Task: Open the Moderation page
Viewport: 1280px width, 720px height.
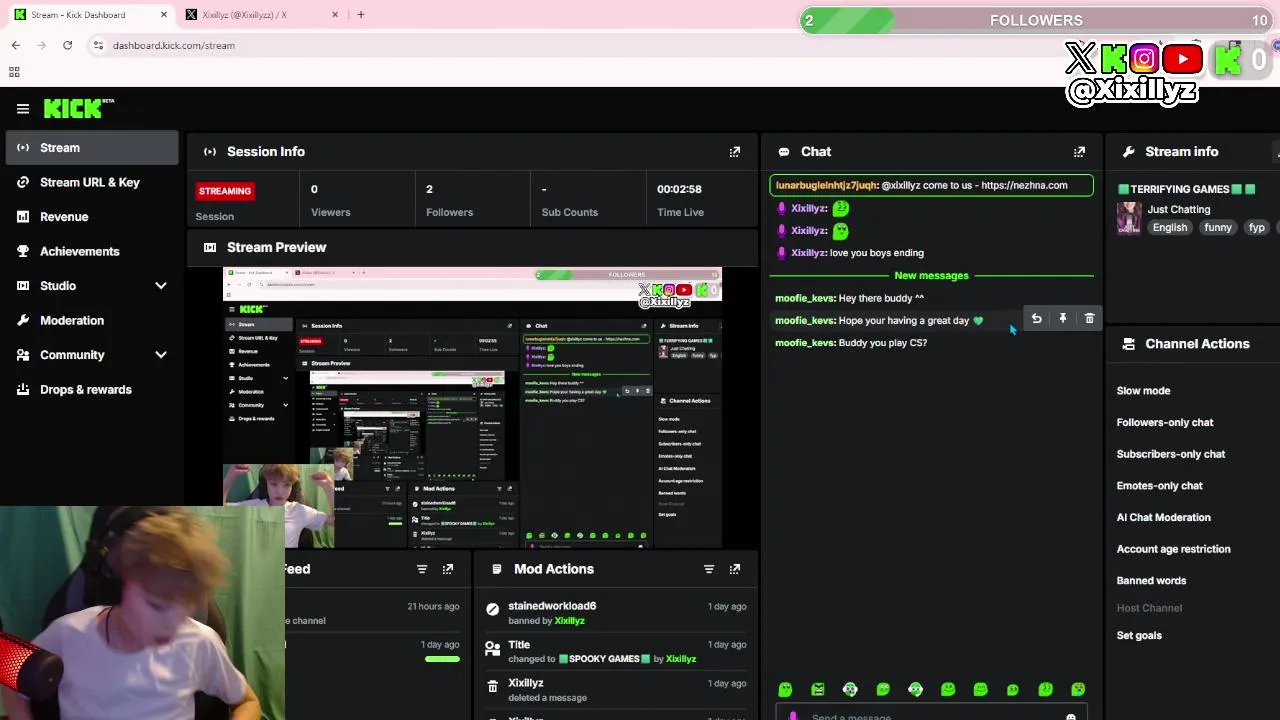Action: (x=92, y=321)
